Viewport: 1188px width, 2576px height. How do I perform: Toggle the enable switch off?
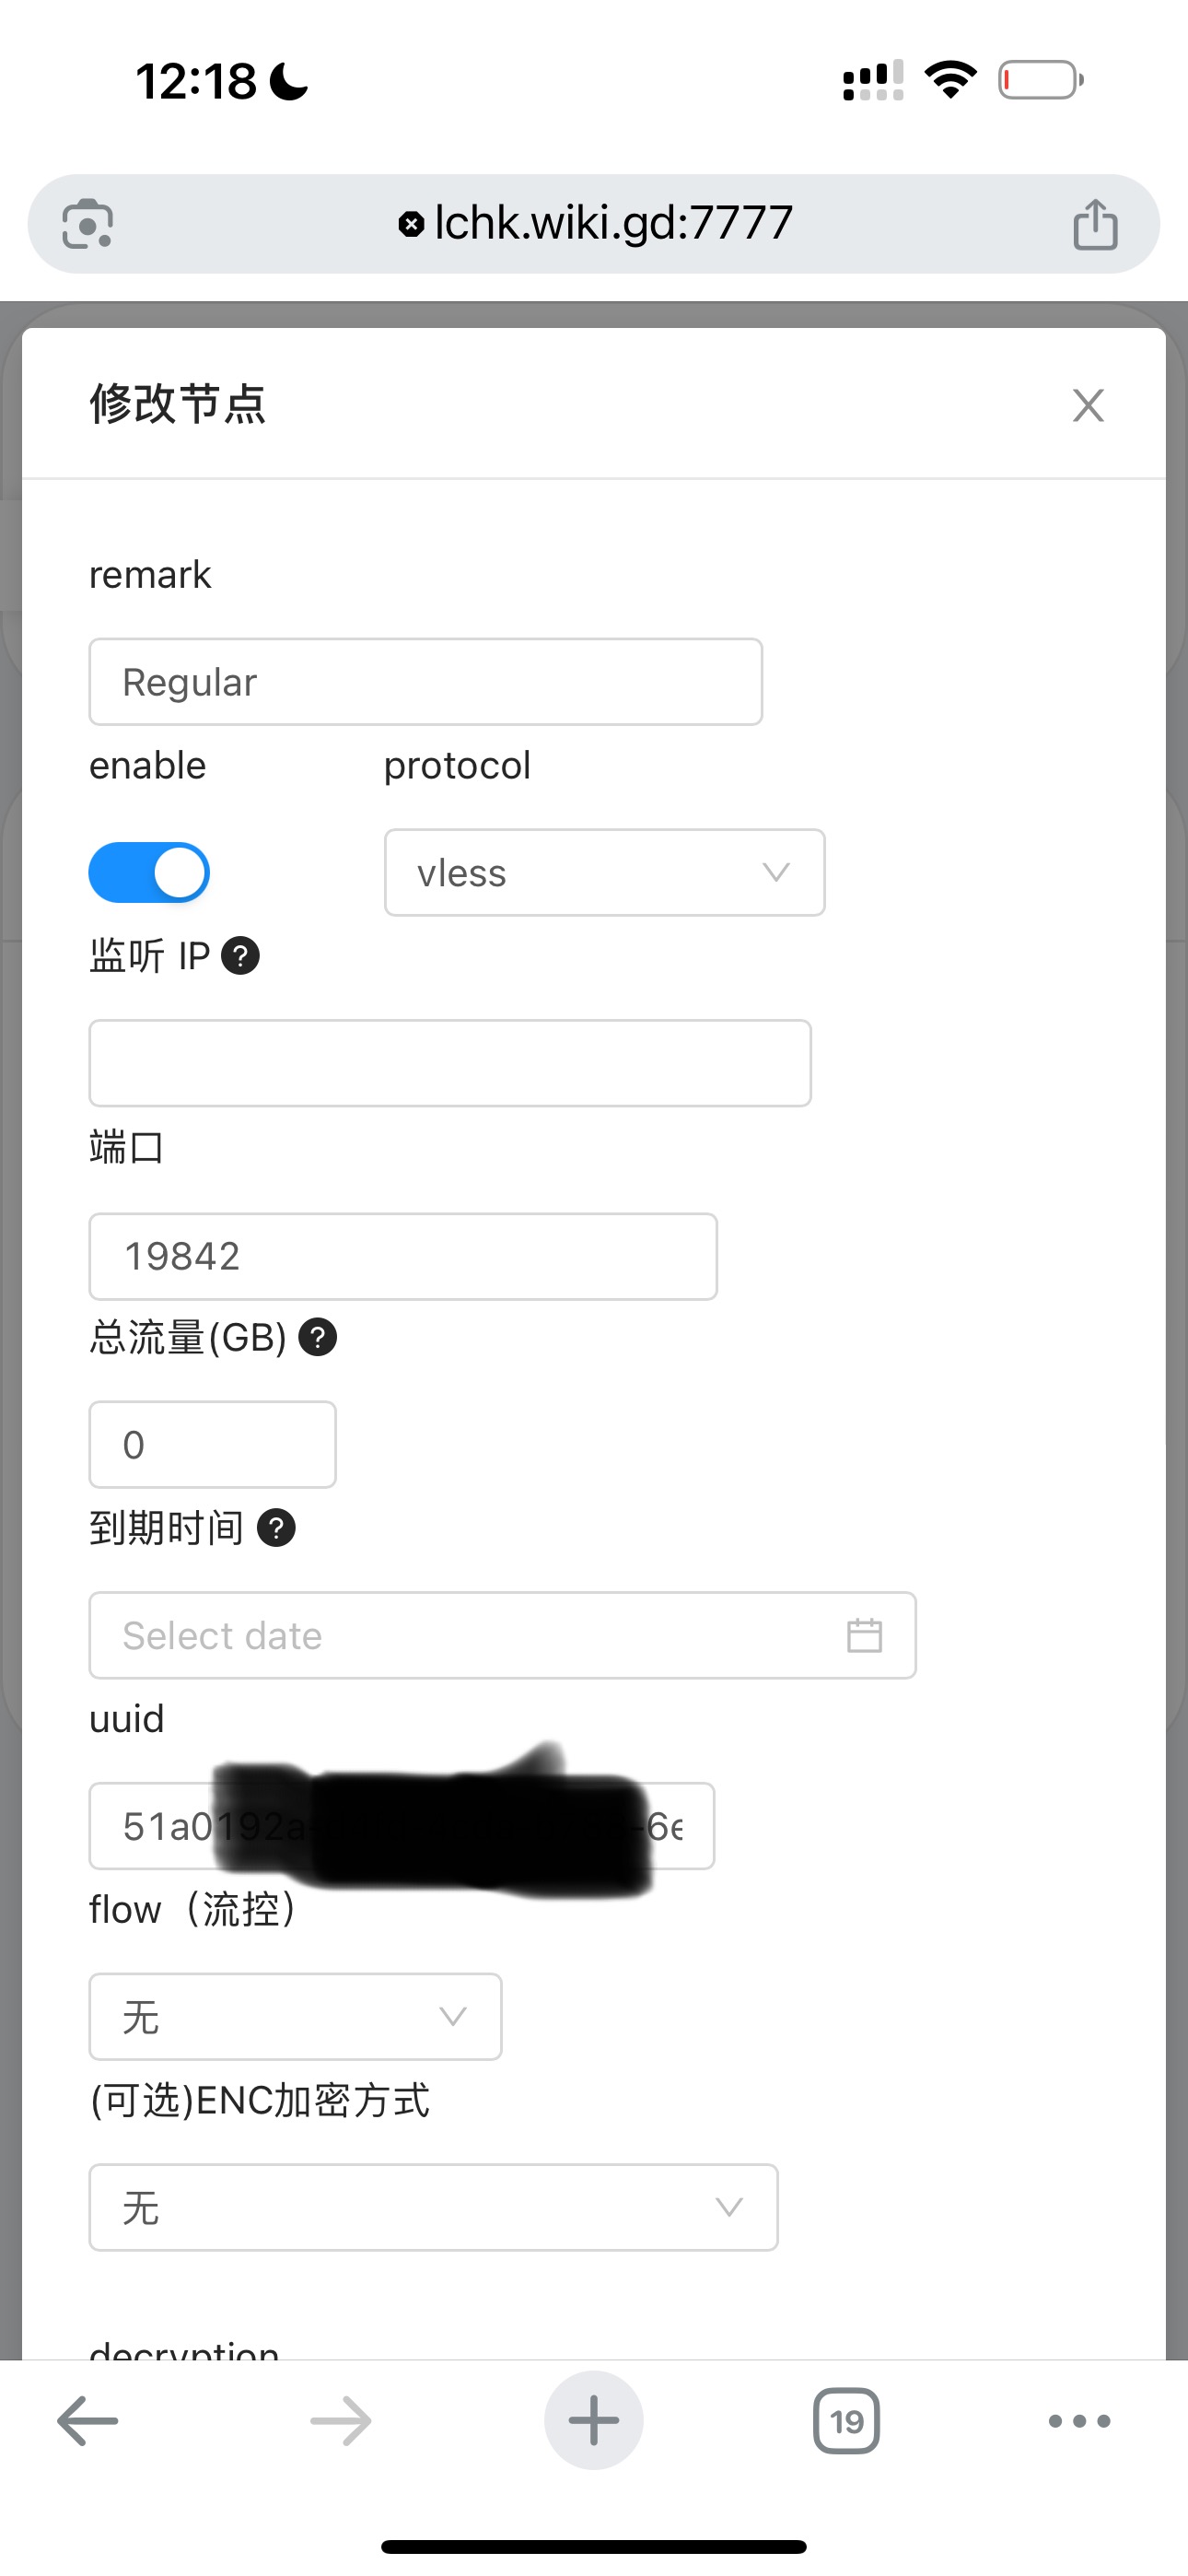tap(149, 872)
